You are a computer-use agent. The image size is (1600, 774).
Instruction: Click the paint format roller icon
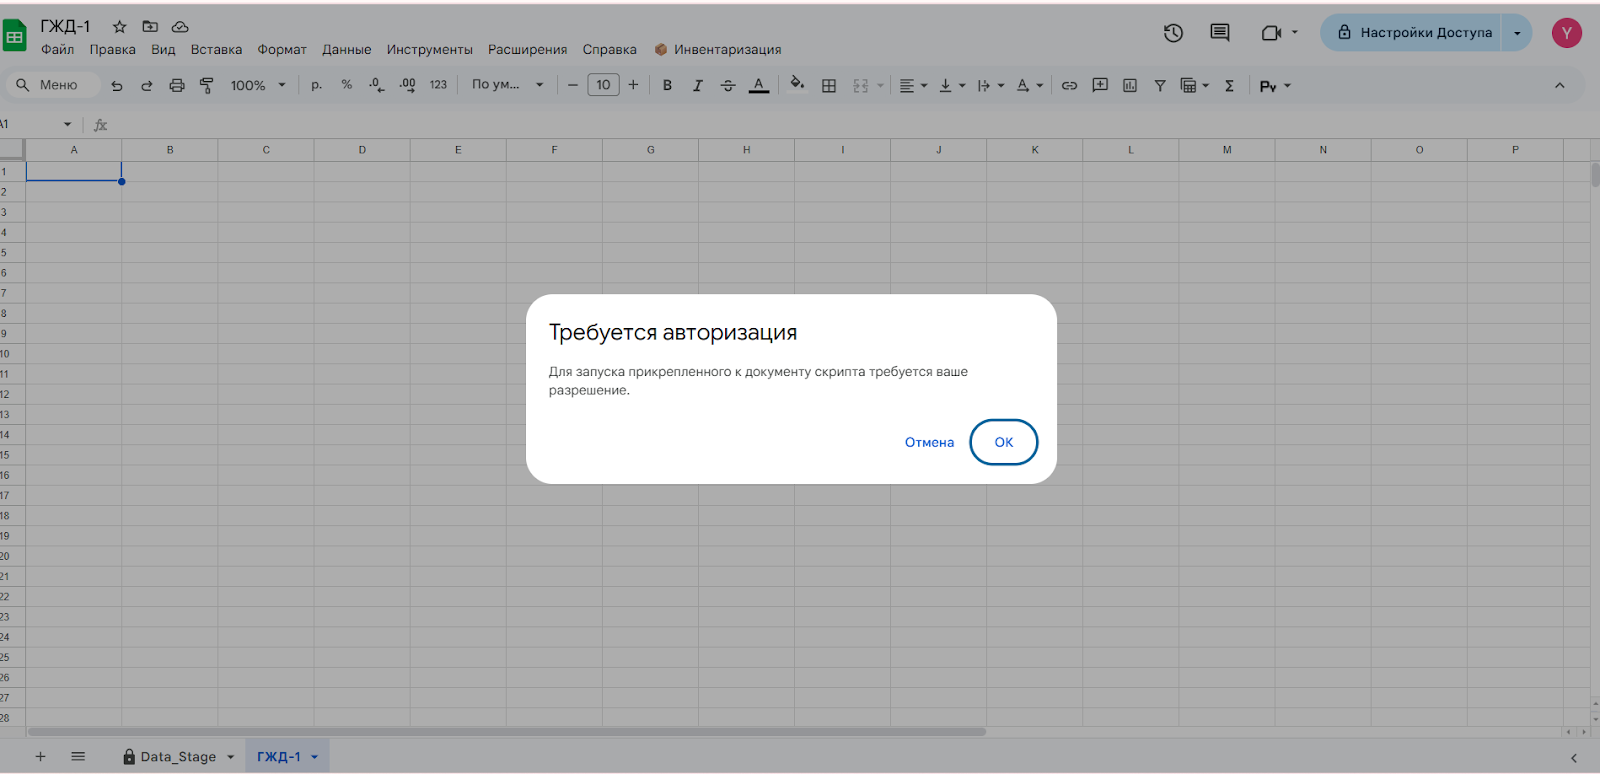point(207,86)
